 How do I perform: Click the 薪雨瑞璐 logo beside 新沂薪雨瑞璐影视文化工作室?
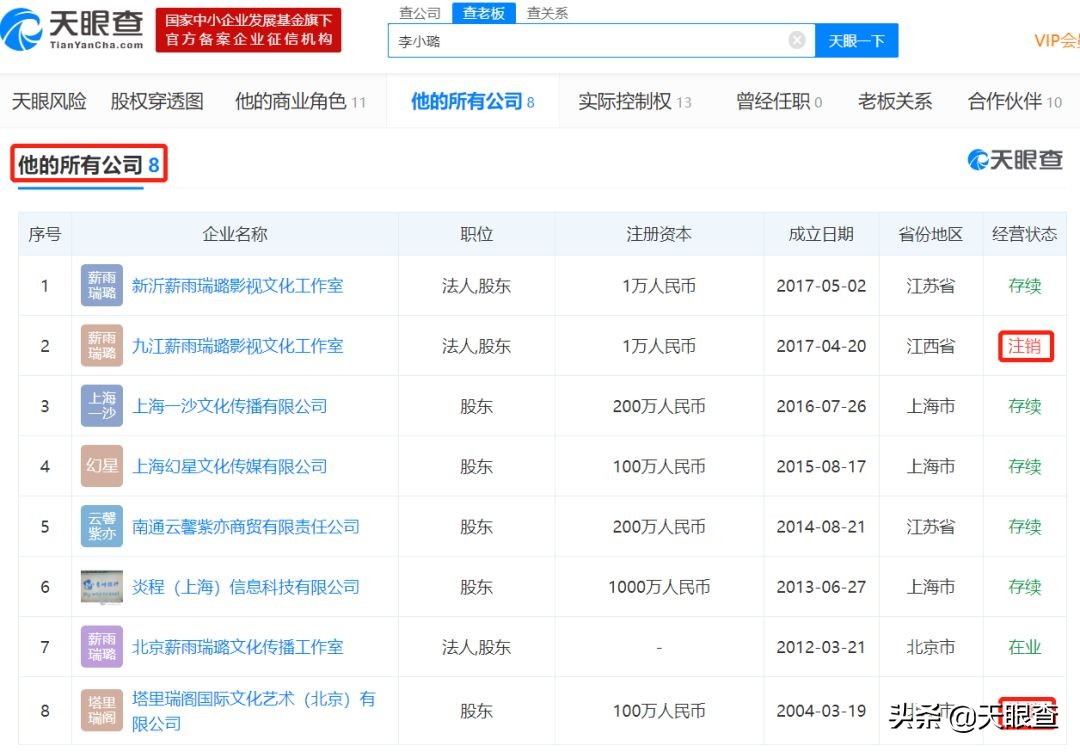[x=101, y=285]
